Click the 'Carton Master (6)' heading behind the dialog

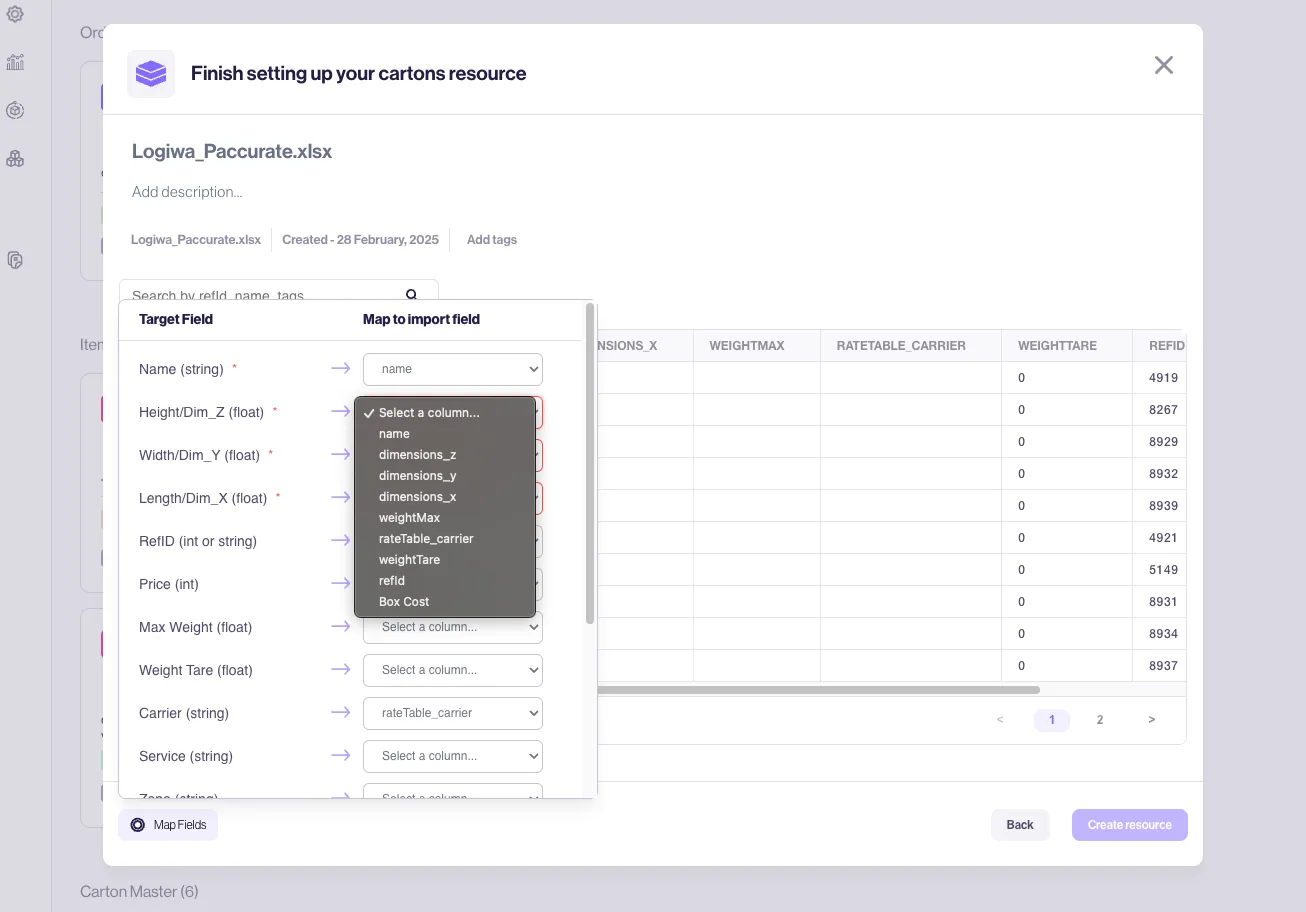(x=139, y=891)
